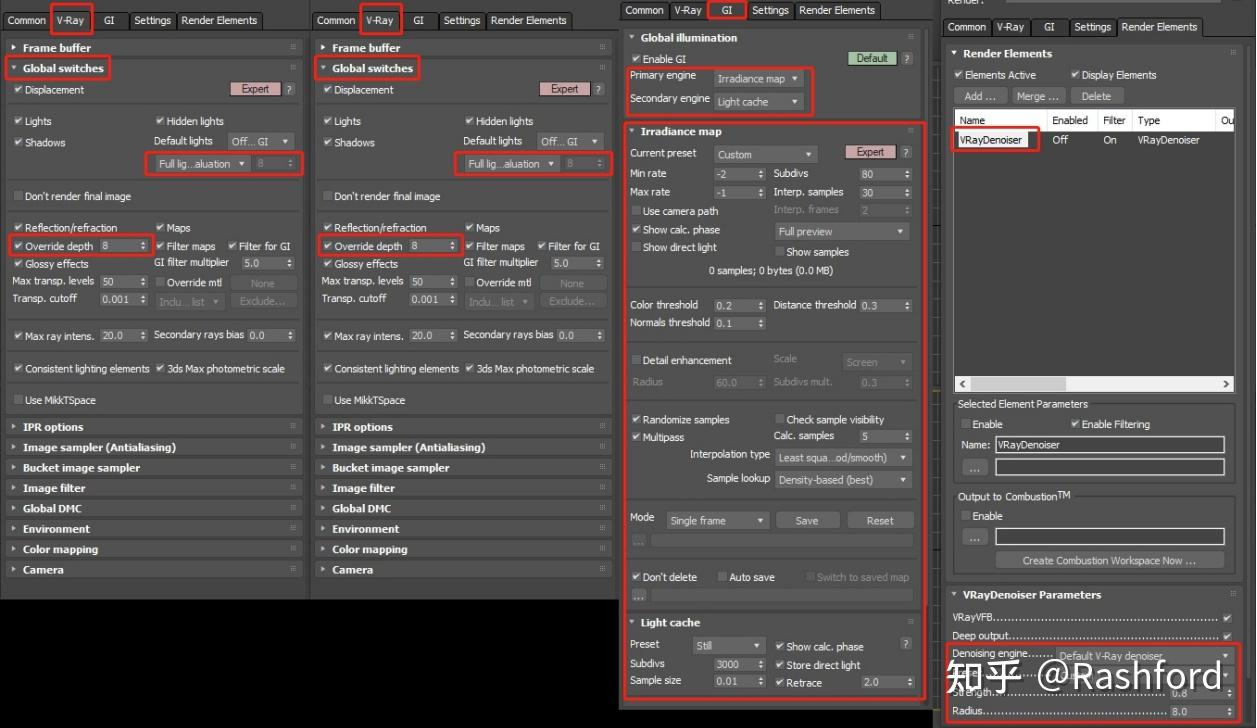Open the Interpolation type dropdown
The width and height of the screenshot is (1257, 728).
tap(844, 457)
